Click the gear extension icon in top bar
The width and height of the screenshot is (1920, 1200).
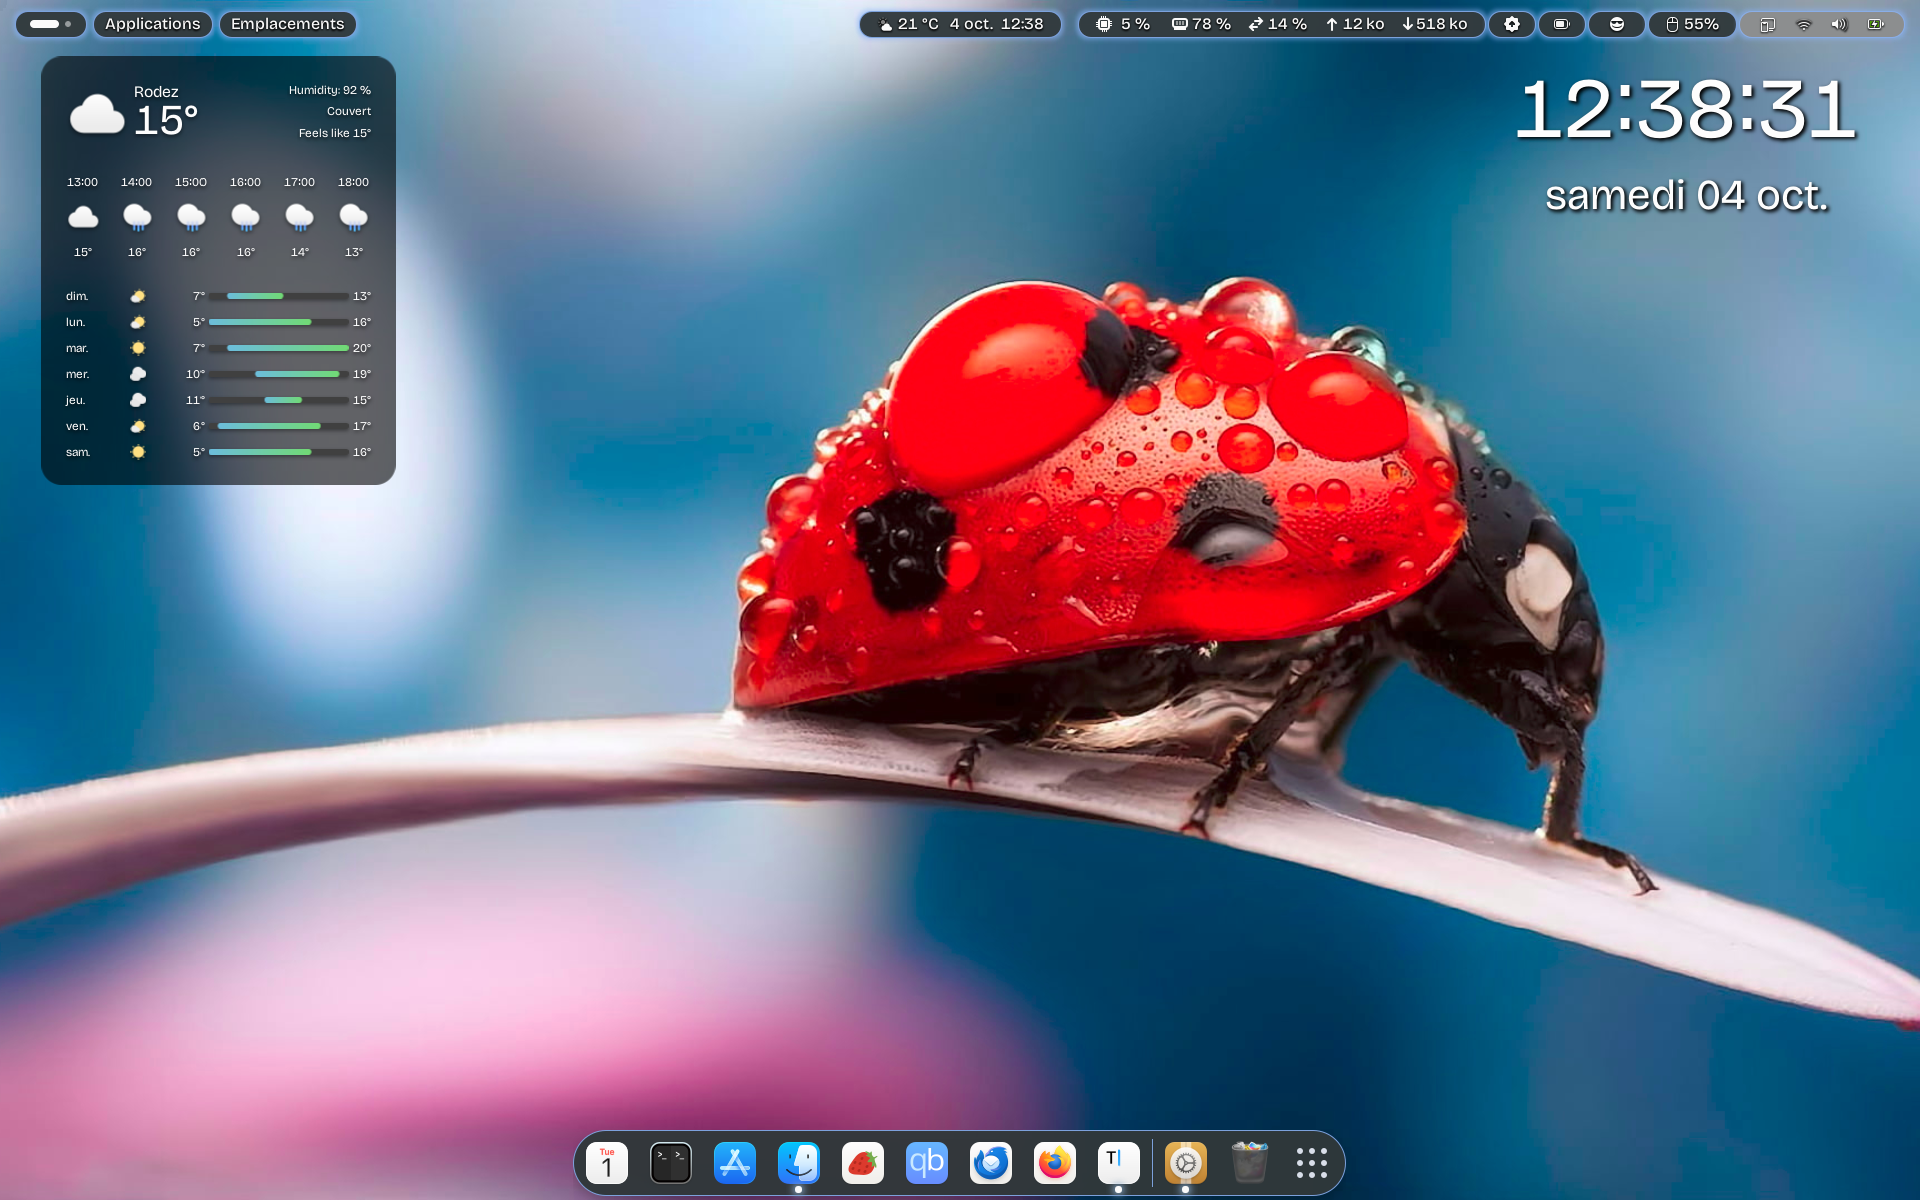coord(1512,24)
